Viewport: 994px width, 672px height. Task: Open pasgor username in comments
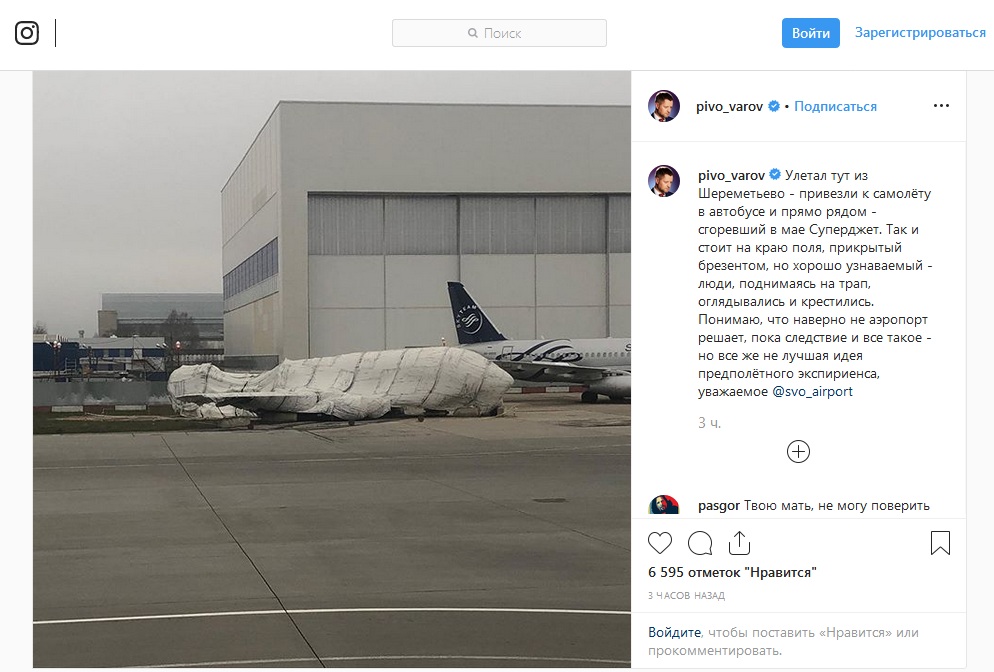point(718,505)
